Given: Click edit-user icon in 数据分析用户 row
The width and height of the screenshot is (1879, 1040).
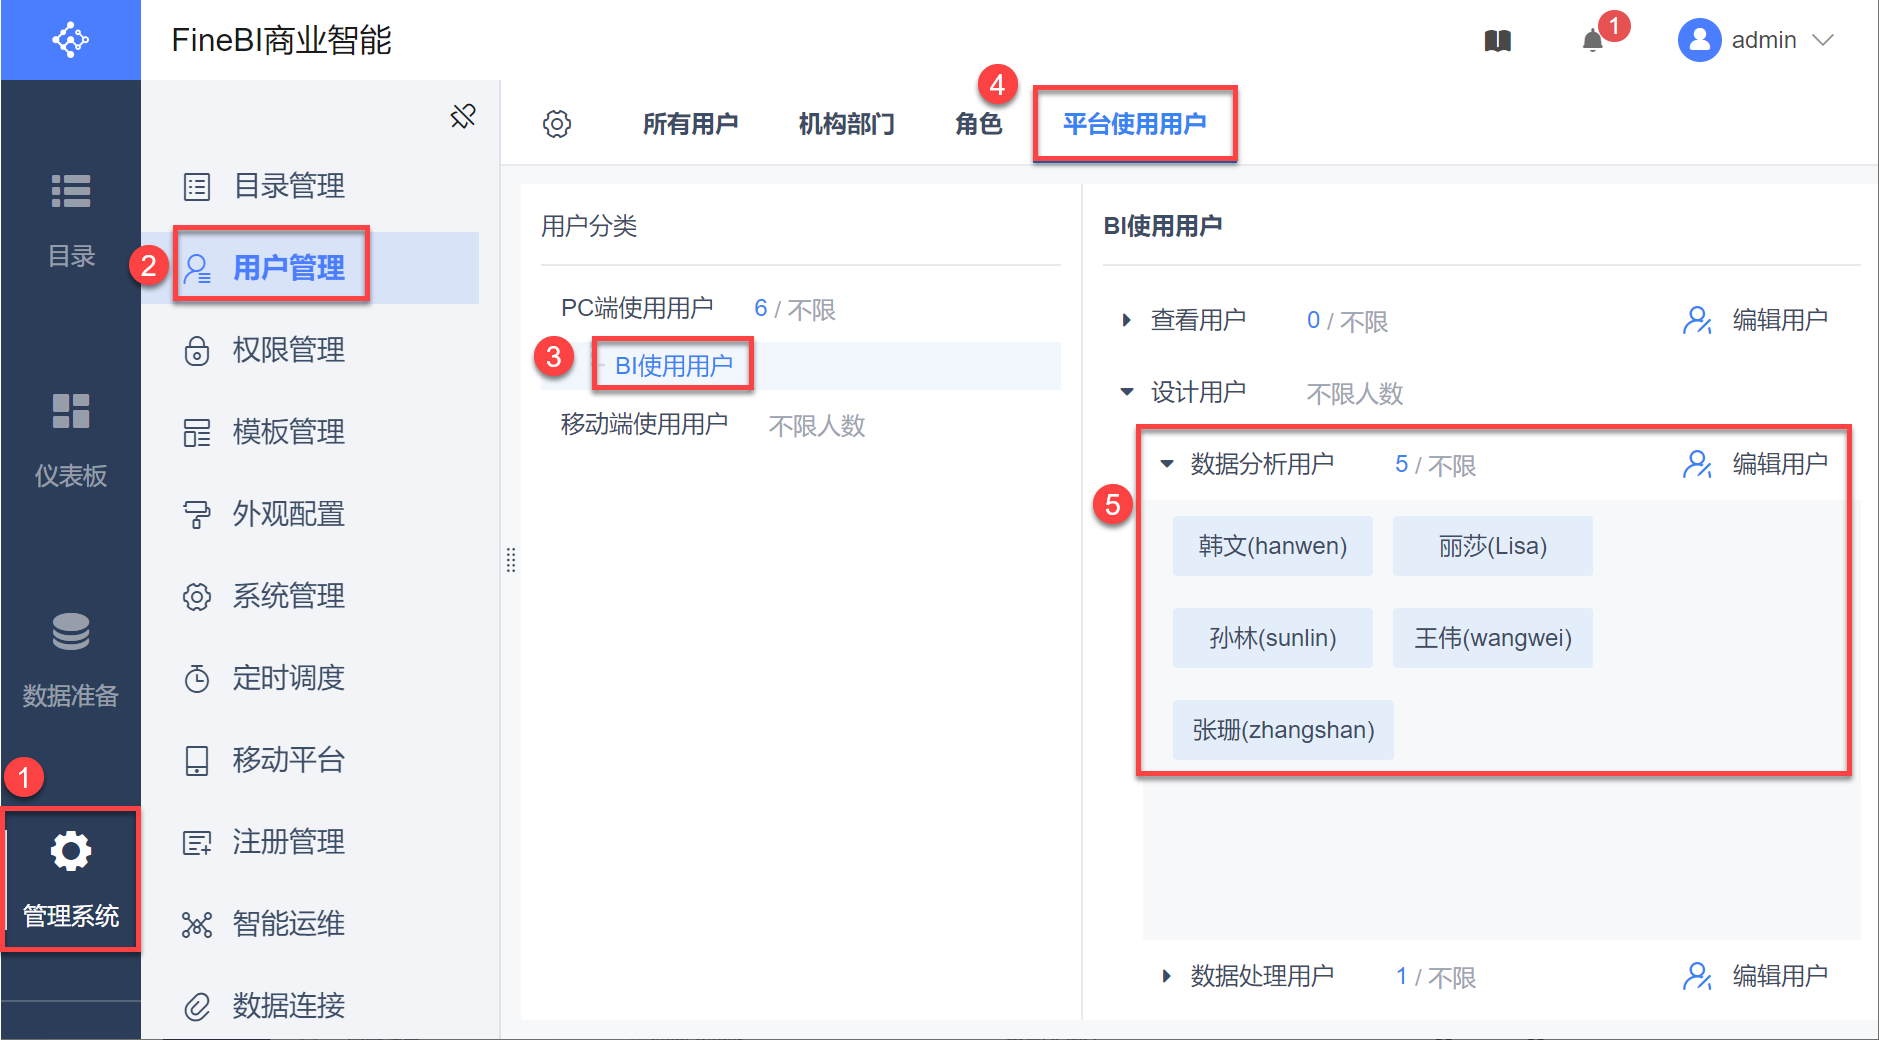Looking at the screenshot, I should [x=1697, y=464].
